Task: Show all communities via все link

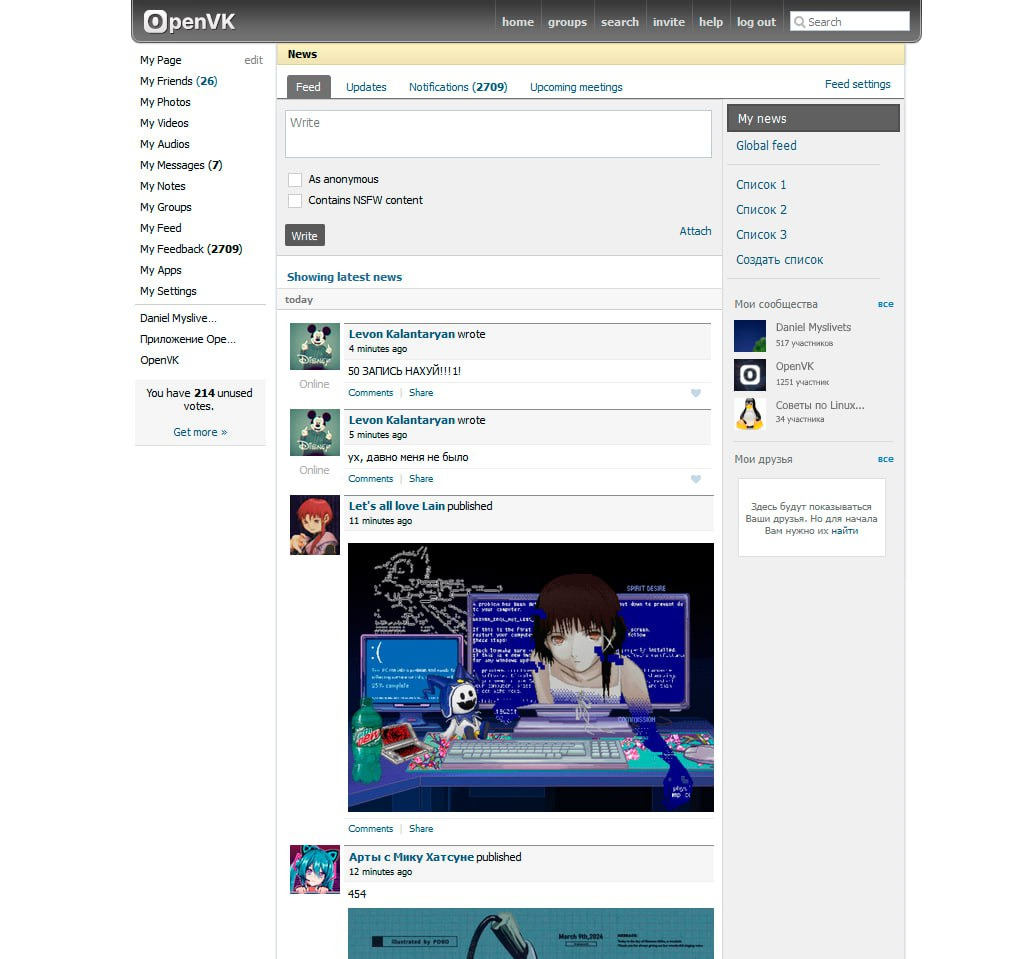Action: point(885,304)
